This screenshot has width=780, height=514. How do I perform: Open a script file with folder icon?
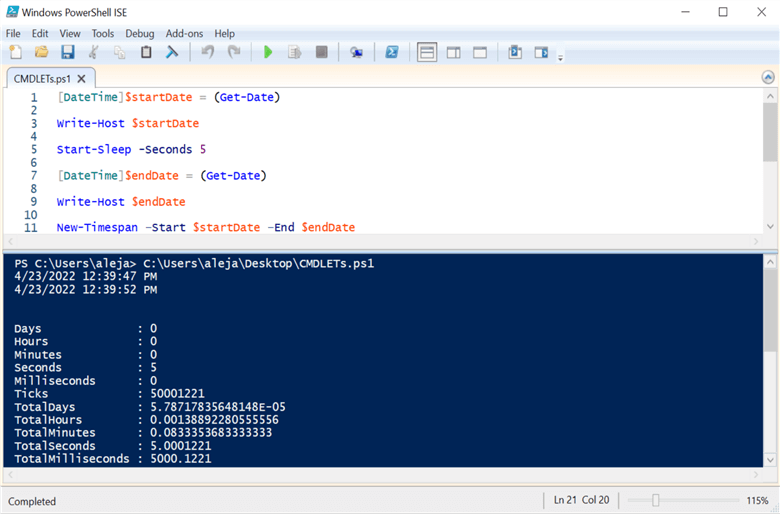pos(42,52)
